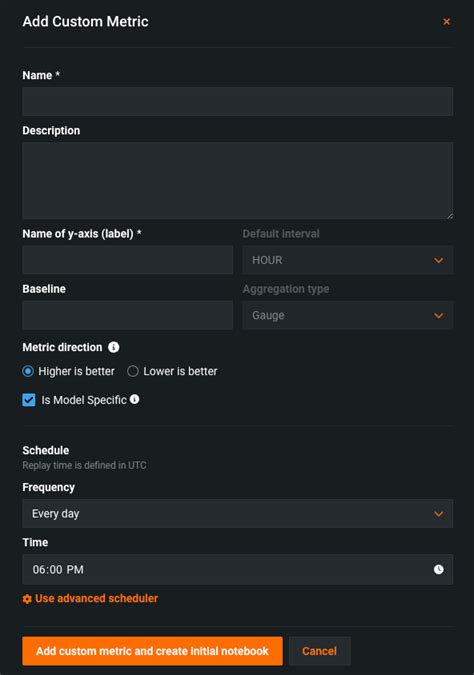Open the Aggregation type Gauge dropdown
The height and width of the screenshot is (675, 474).
pos(347,315)
